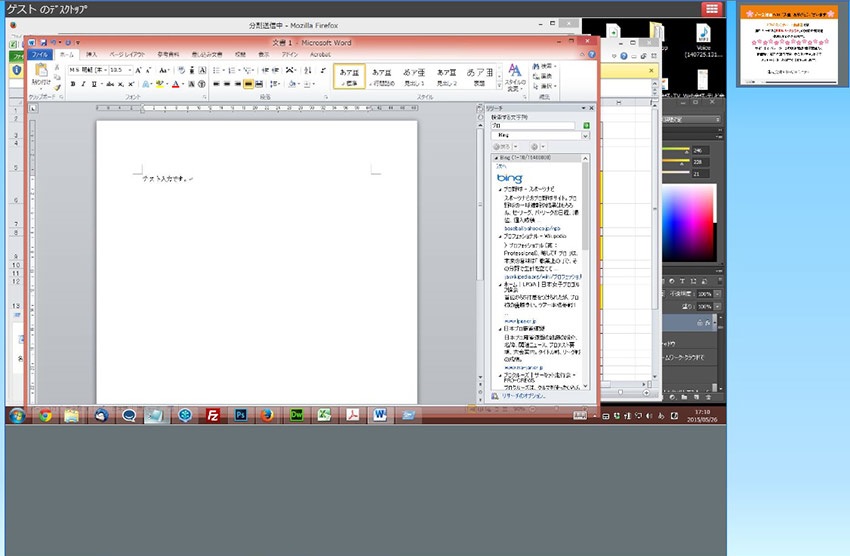Apply Bold formatting in Word
The width and height of the screenshot is (850, 556).
[73, 84]
